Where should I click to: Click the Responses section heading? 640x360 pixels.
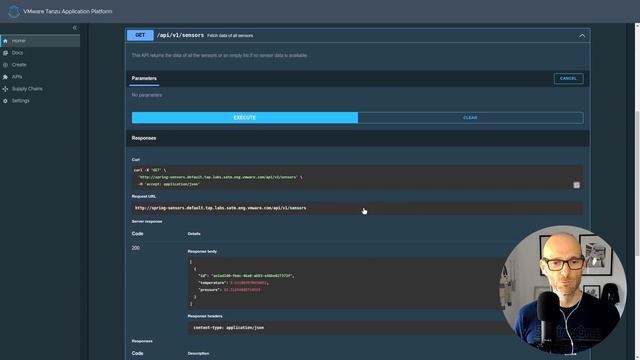tap(144, 138)
